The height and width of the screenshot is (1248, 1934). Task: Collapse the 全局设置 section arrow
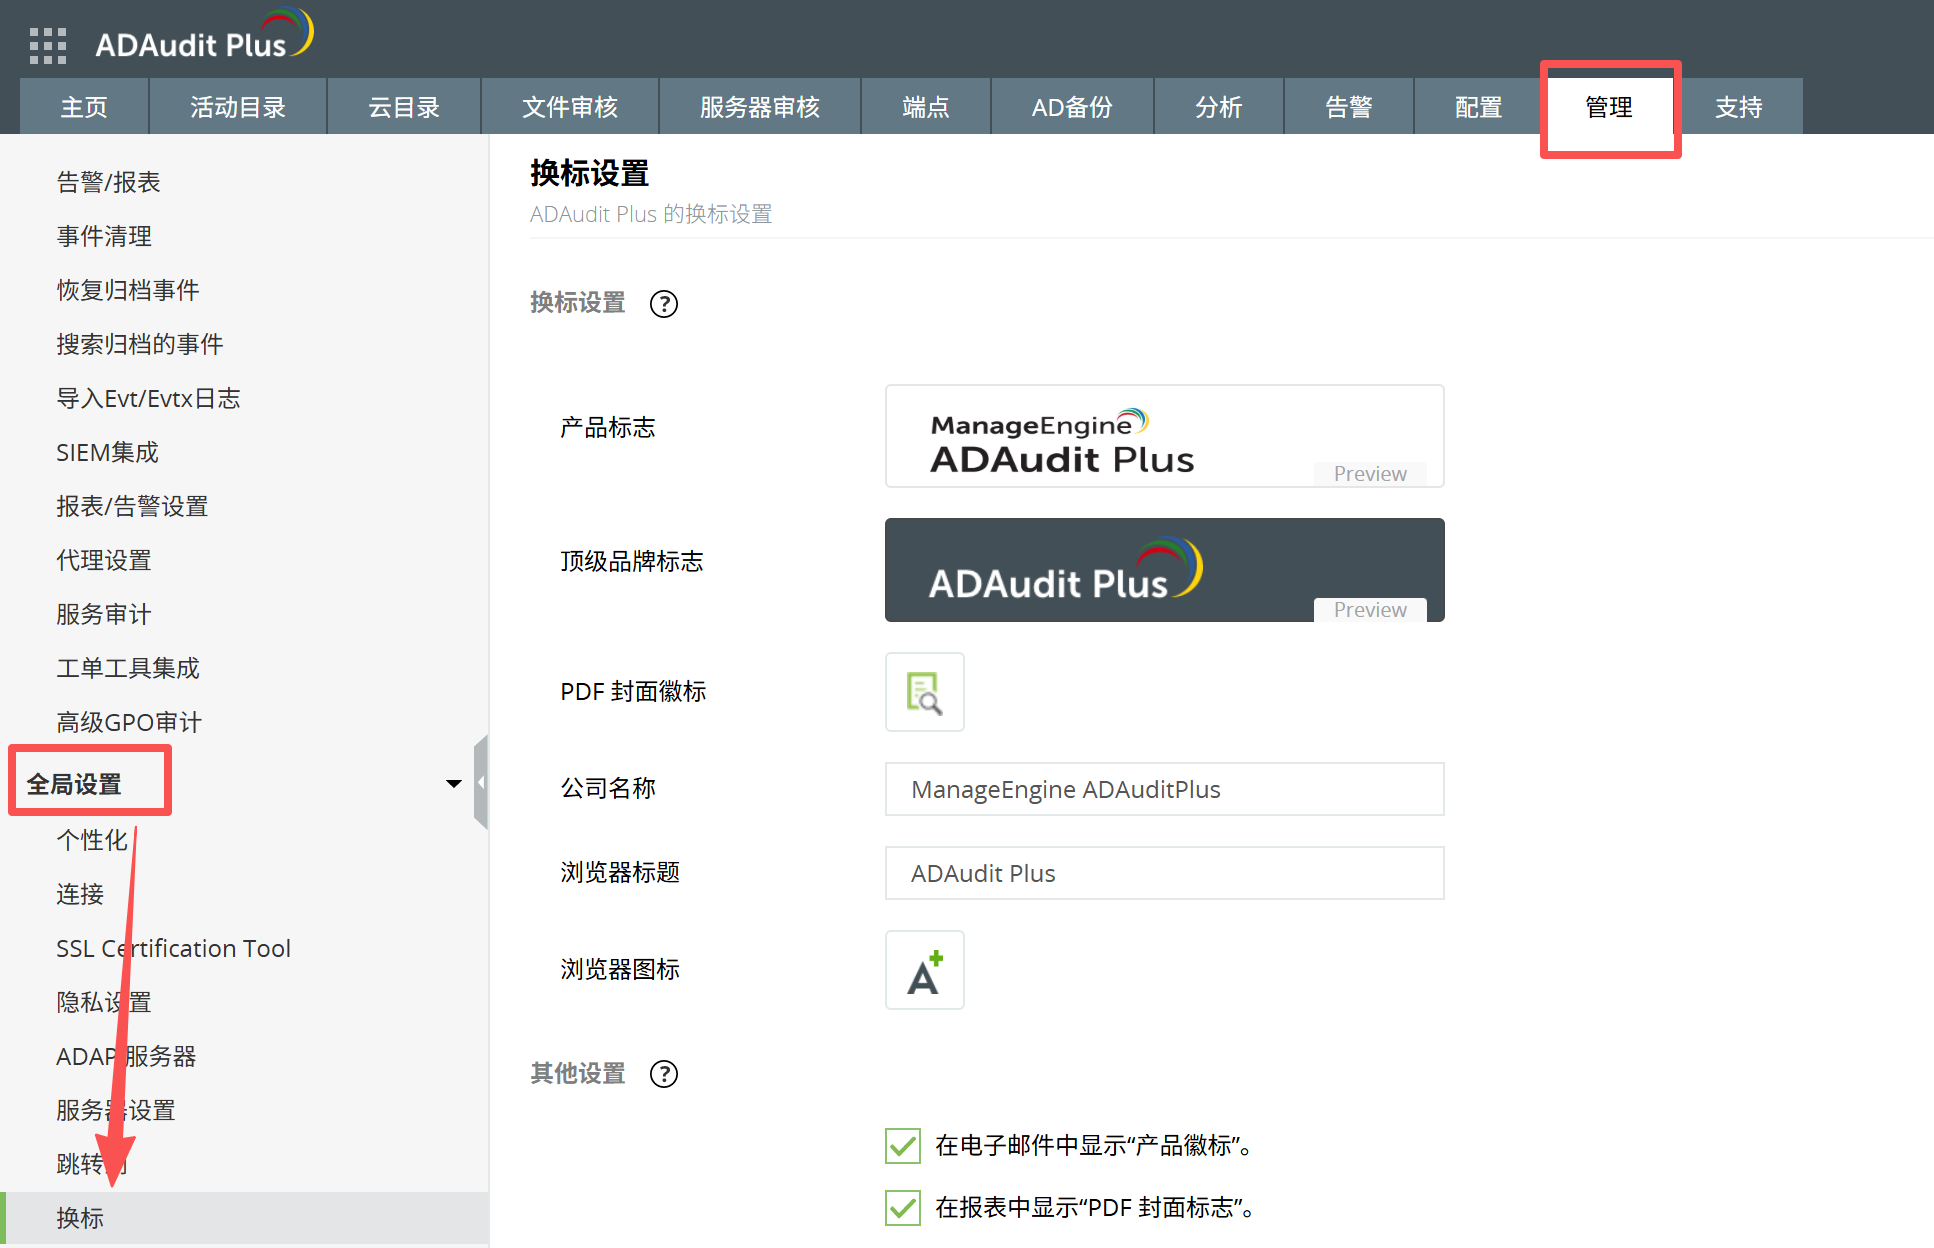[453, 783]
